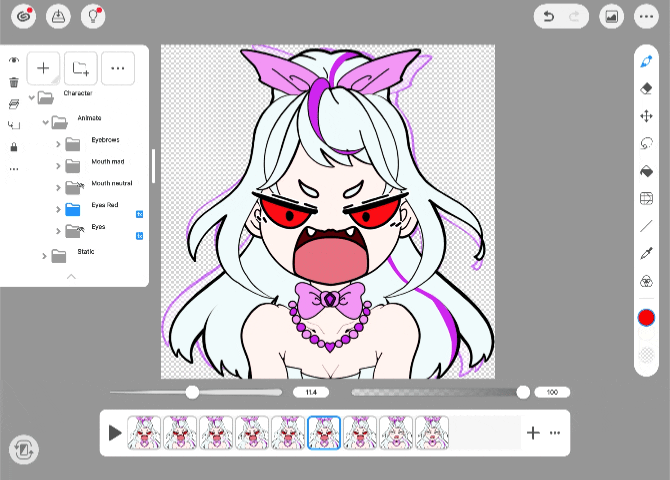Select the Fill bucket tool
The width and height of the screenshot is (670, 480).
coord(646,171)
